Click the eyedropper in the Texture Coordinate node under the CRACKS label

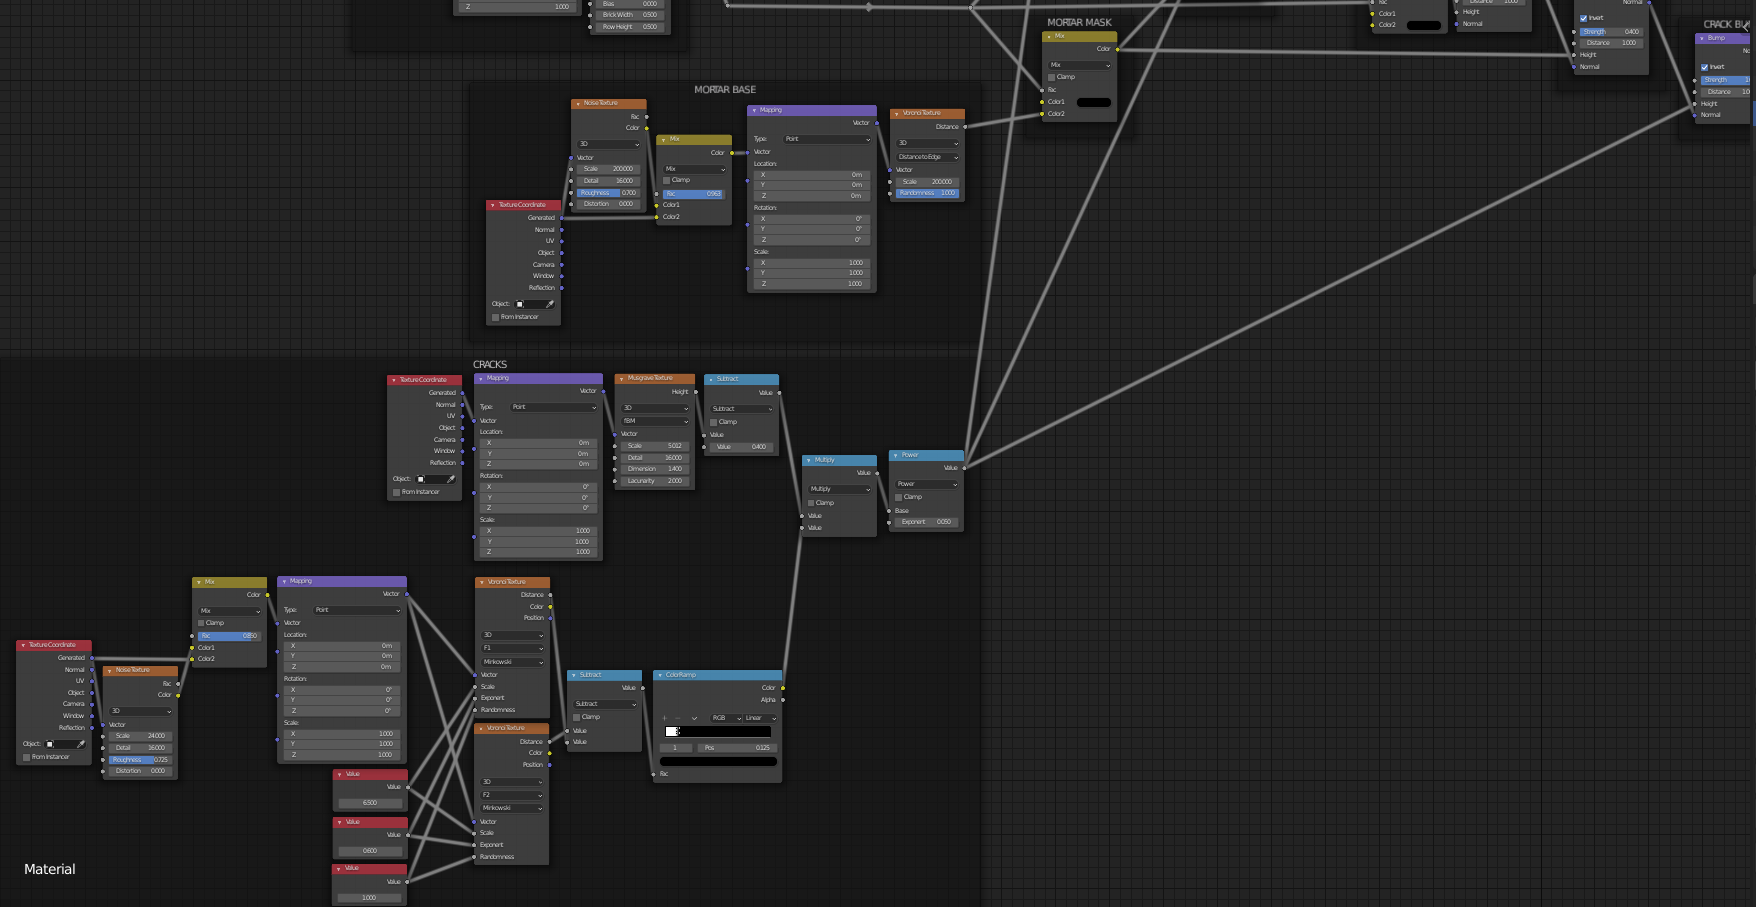451,479
